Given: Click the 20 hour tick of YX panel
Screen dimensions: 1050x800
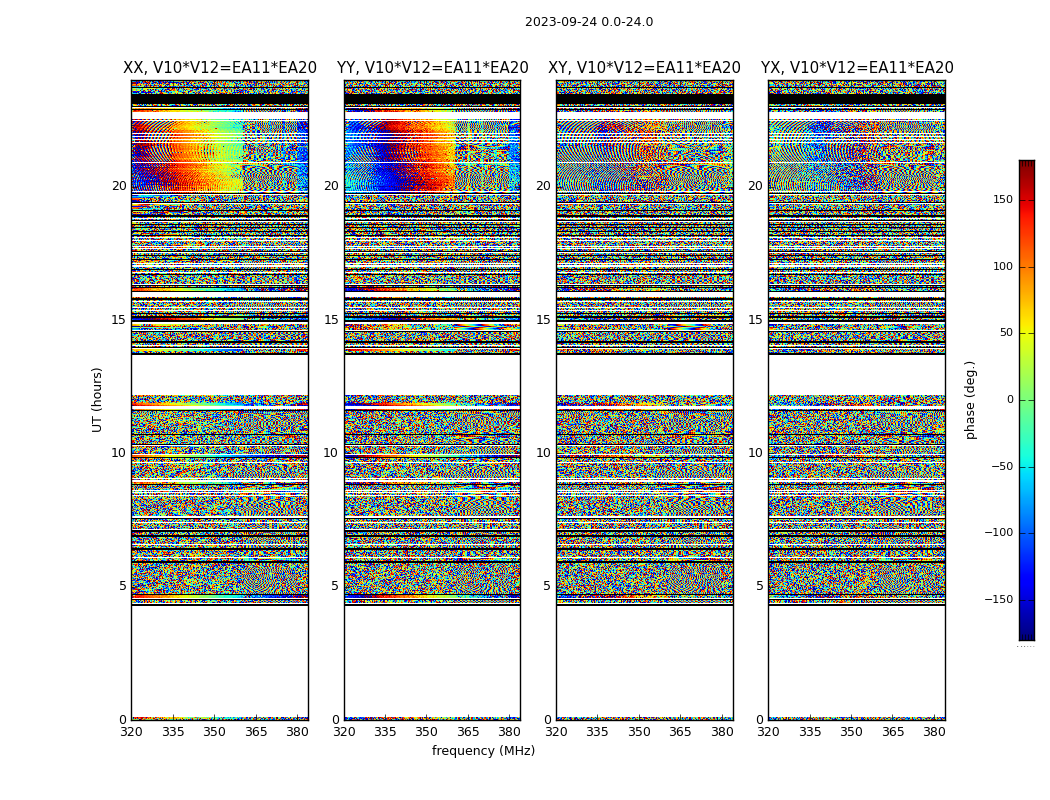Looking at the screenshot, I should [756, 186].
